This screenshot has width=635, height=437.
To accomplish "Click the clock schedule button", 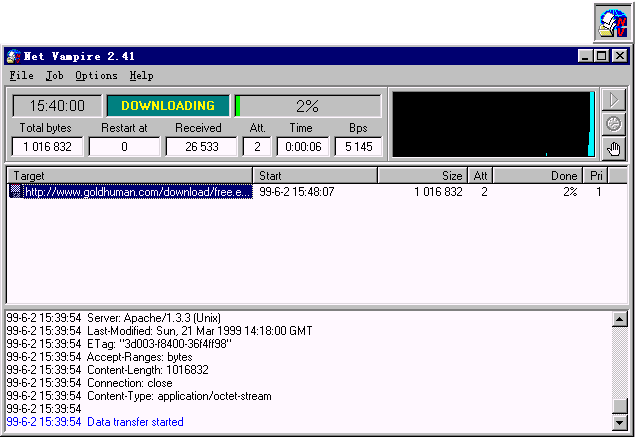I will (x=614, y=124).
